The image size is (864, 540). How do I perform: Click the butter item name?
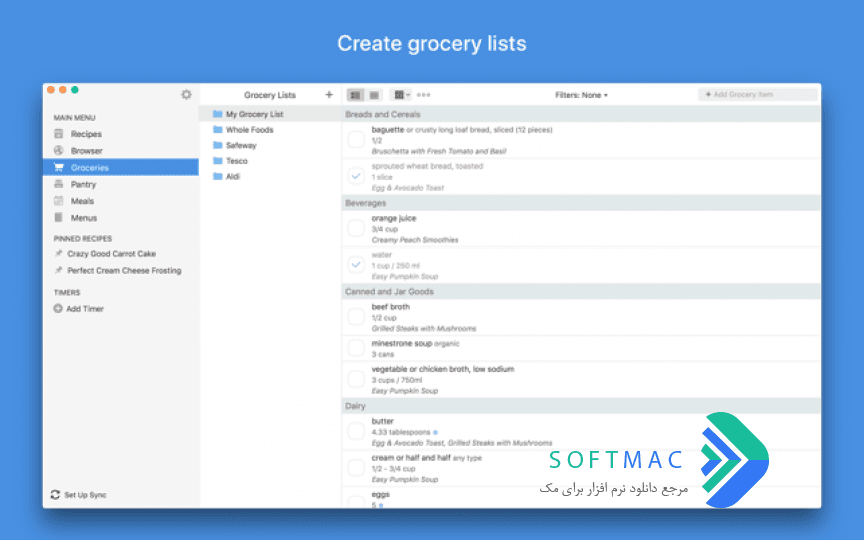click(x=382, y=421)
